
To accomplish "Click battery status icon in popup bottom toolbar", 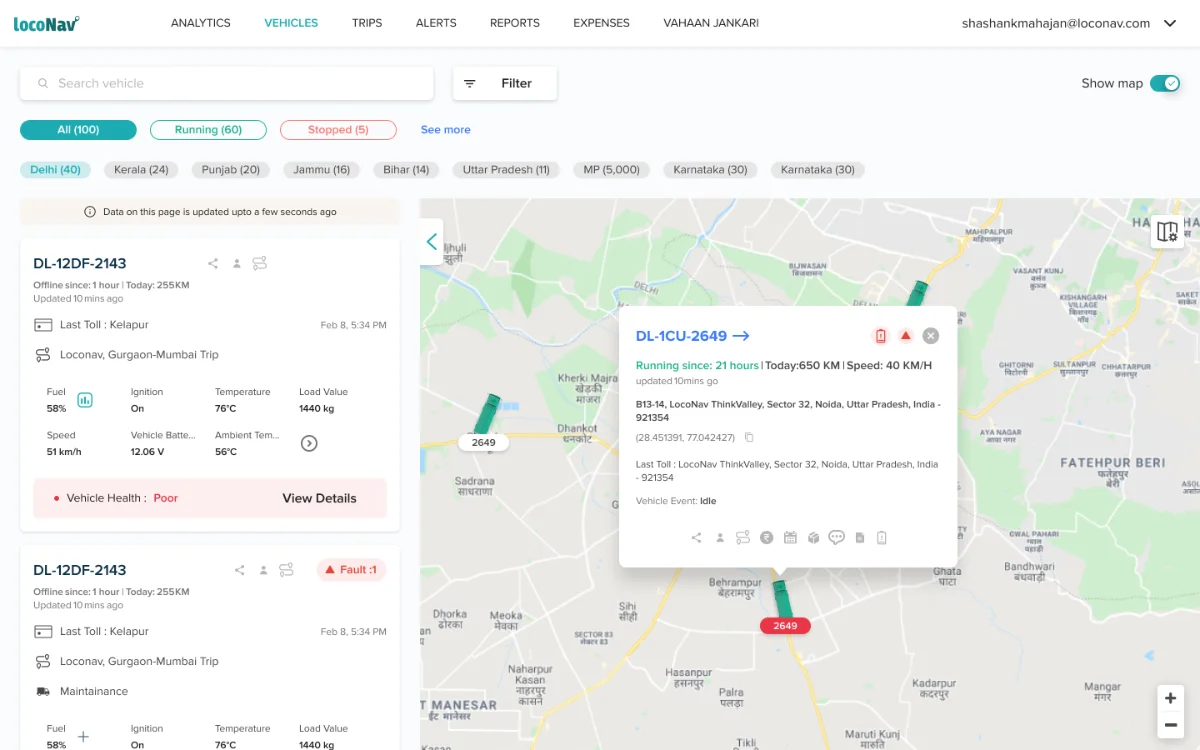I will point(882,538).
